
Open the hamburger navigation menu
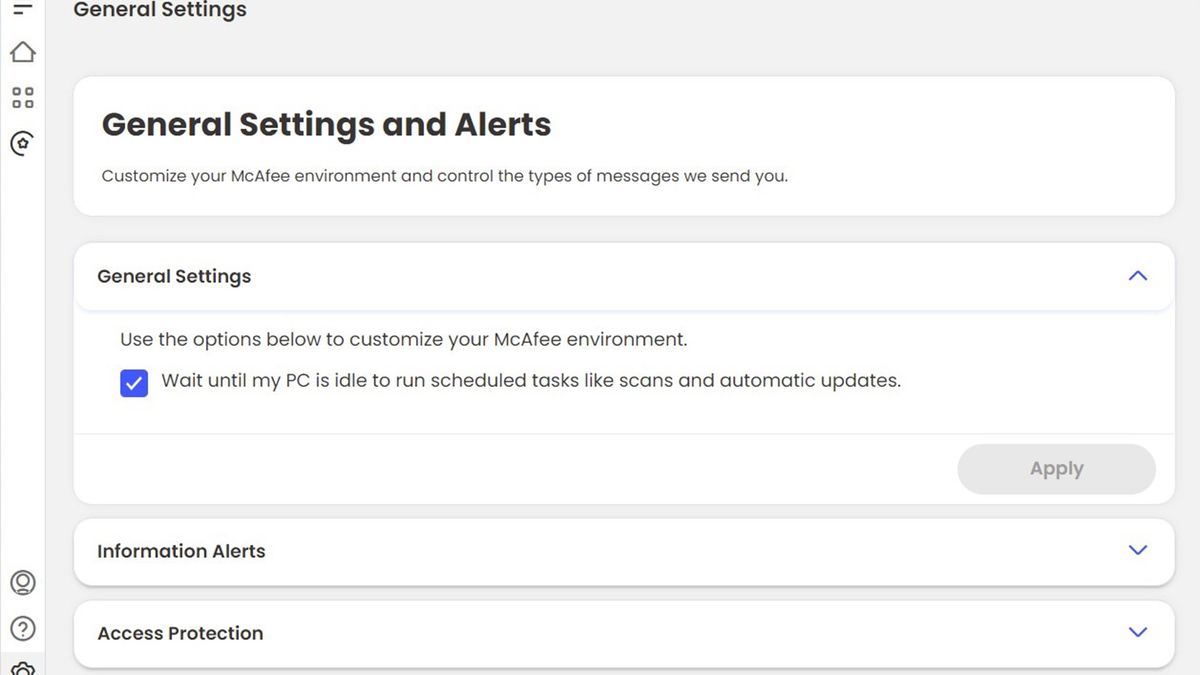(x=22, y=8)
